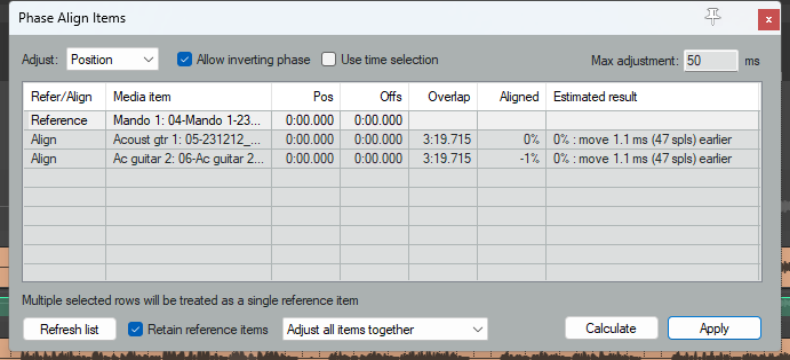Image resolution: width=790 pixels, height=360 pixels.
Task: Click the Offs column header
Action: [x=374, y=97]
